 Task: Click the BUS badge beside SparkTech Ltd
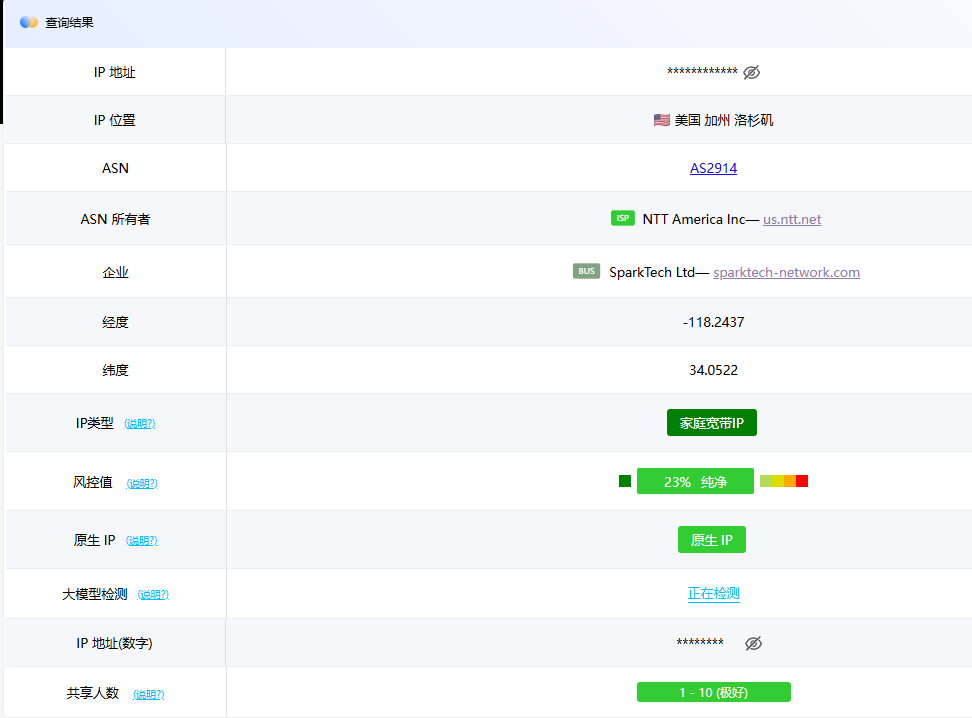pos(586,271)
